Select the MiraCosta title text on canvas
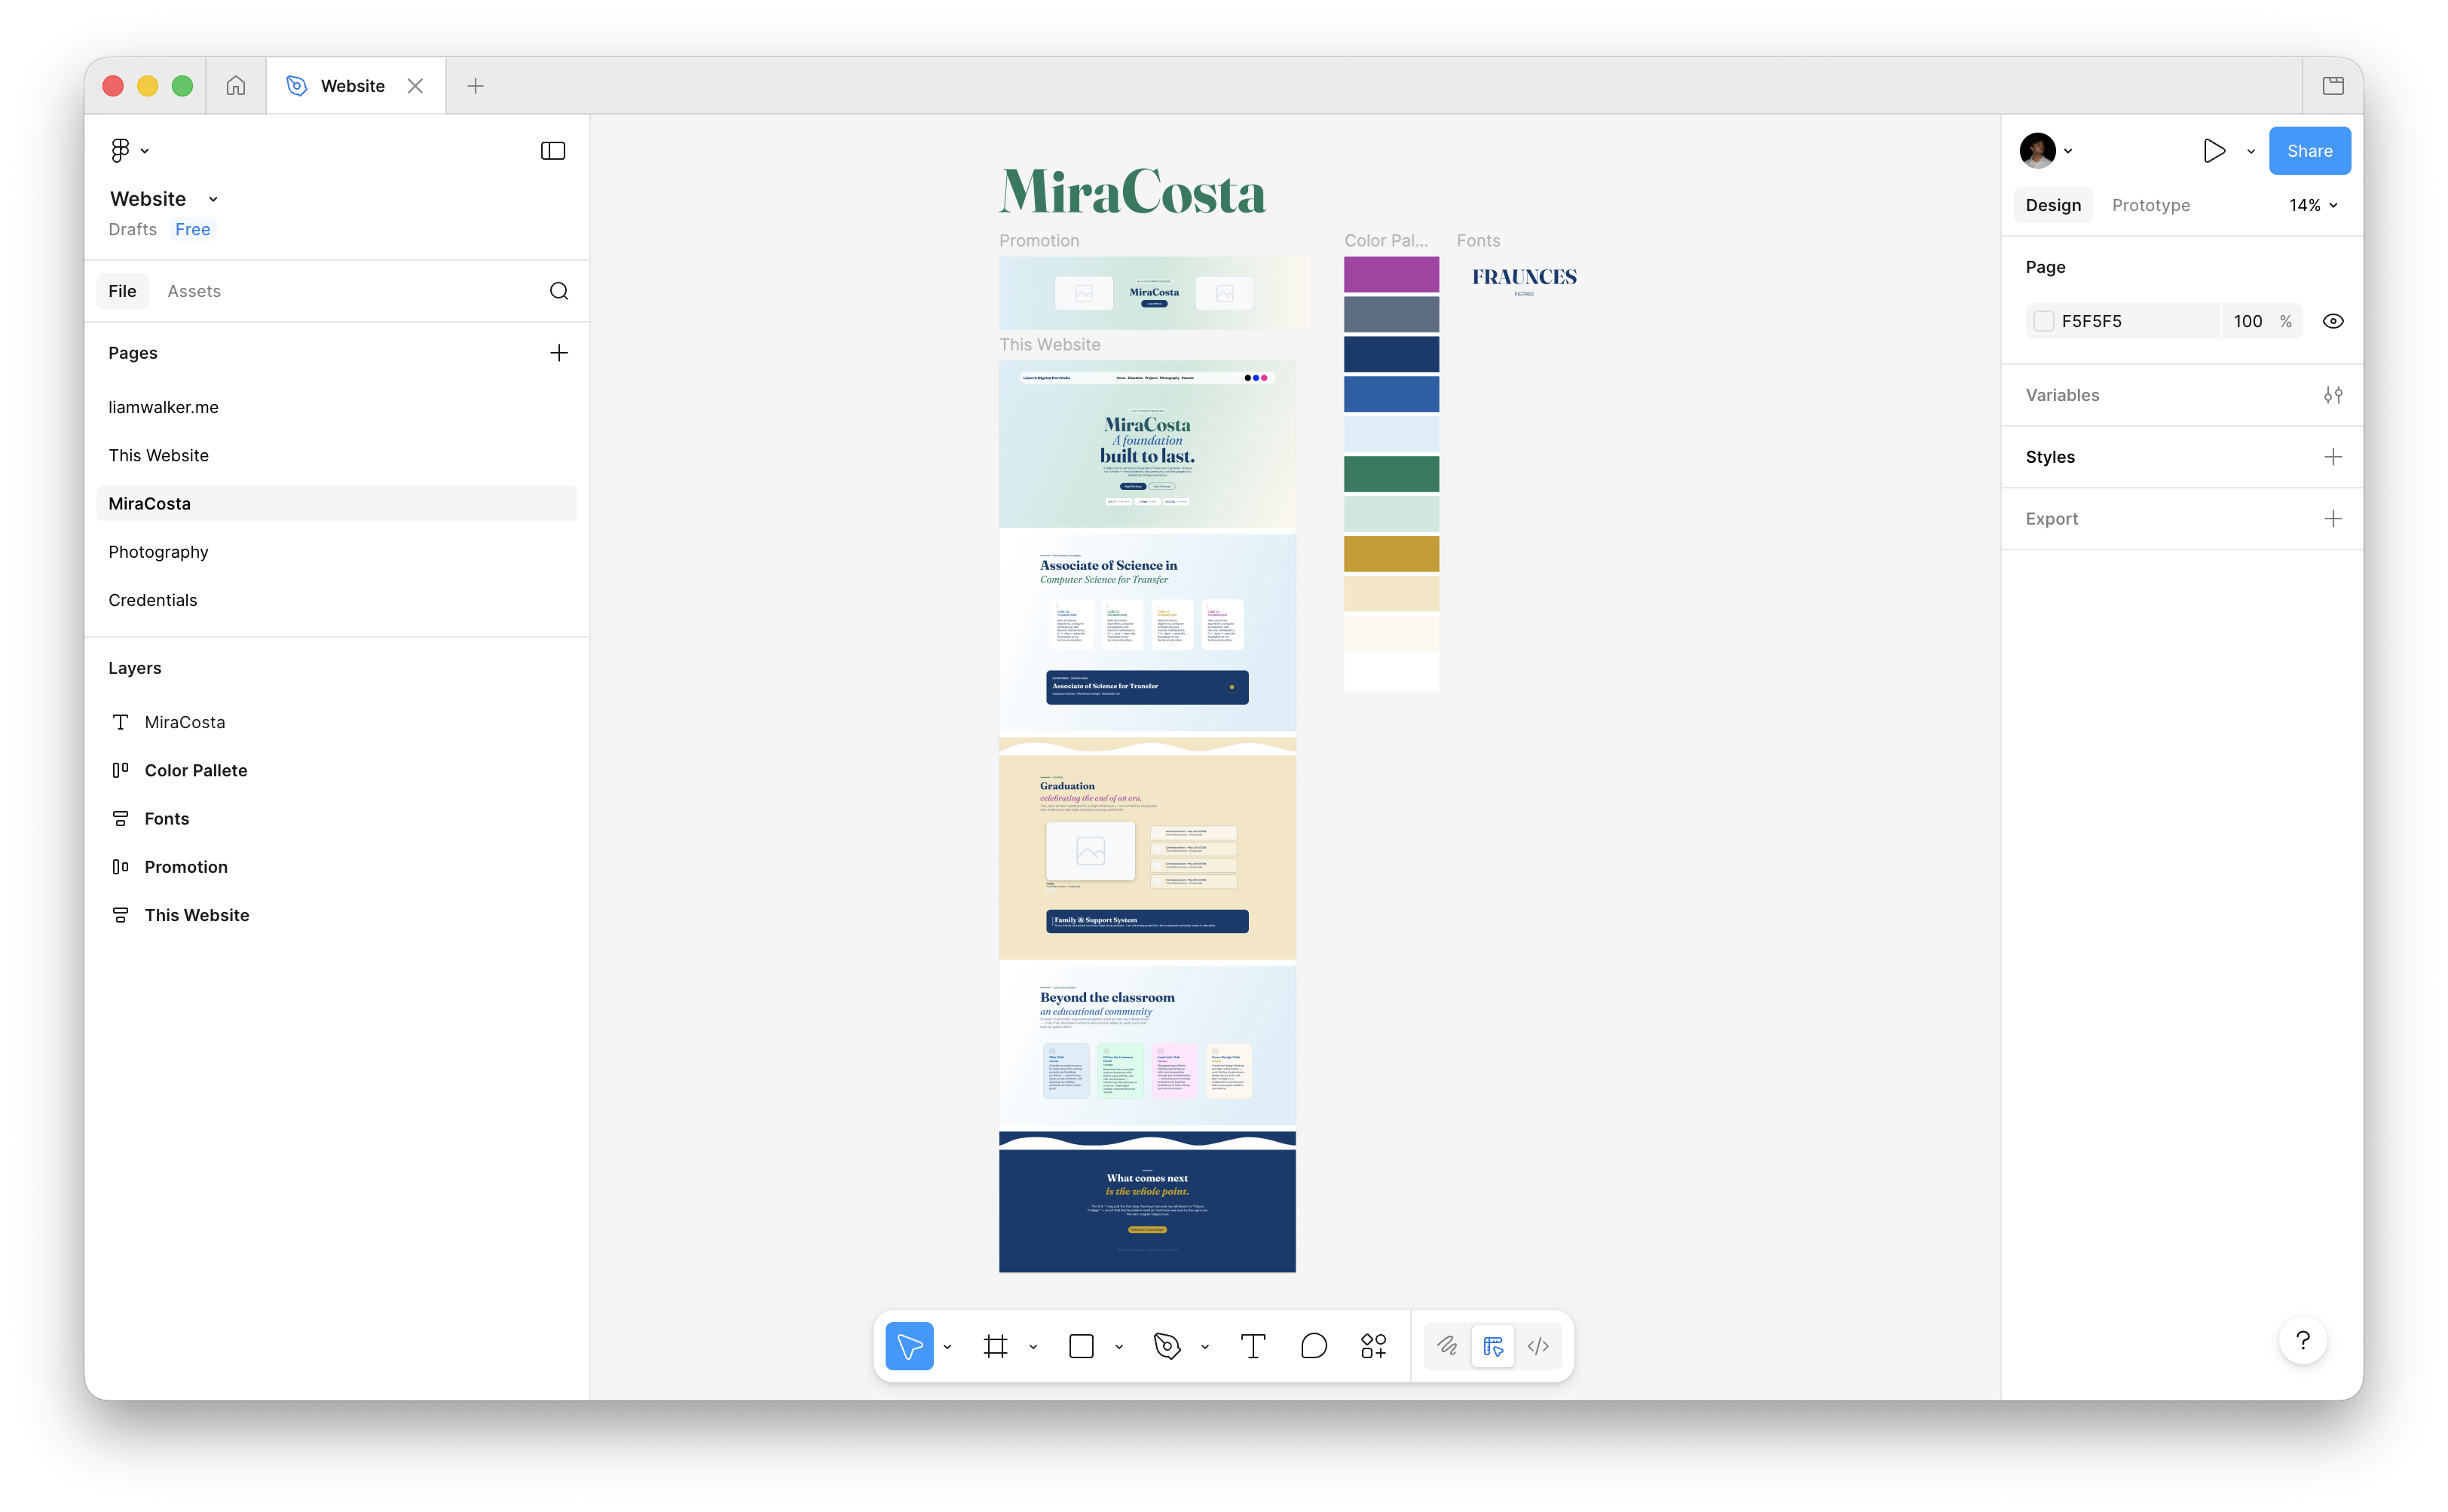 click(1133, 191)
